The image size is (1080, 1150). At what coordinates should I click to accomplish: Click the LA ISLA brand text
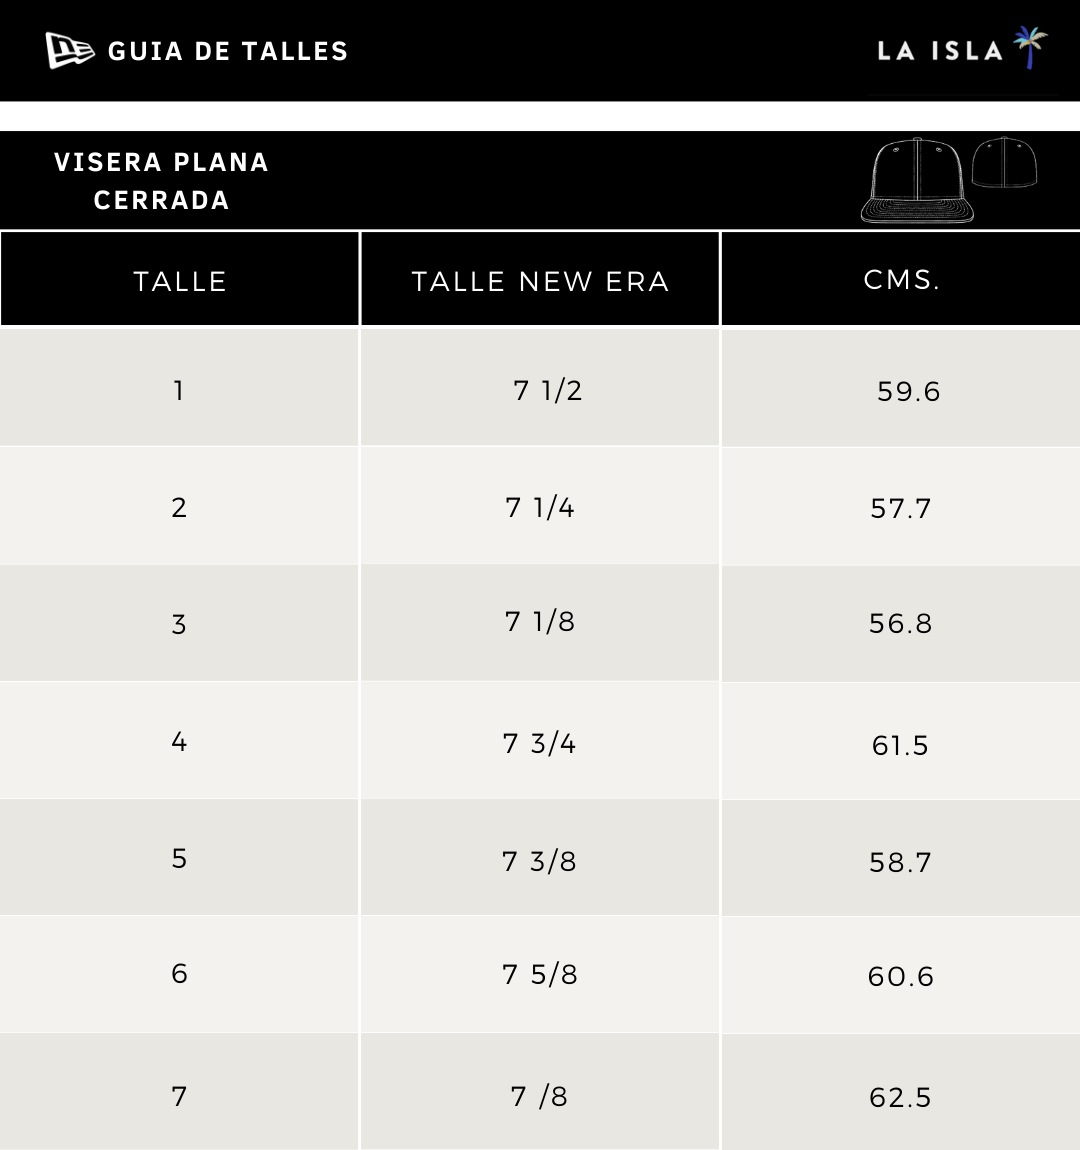pyautogui.click(x=940, y=51)
